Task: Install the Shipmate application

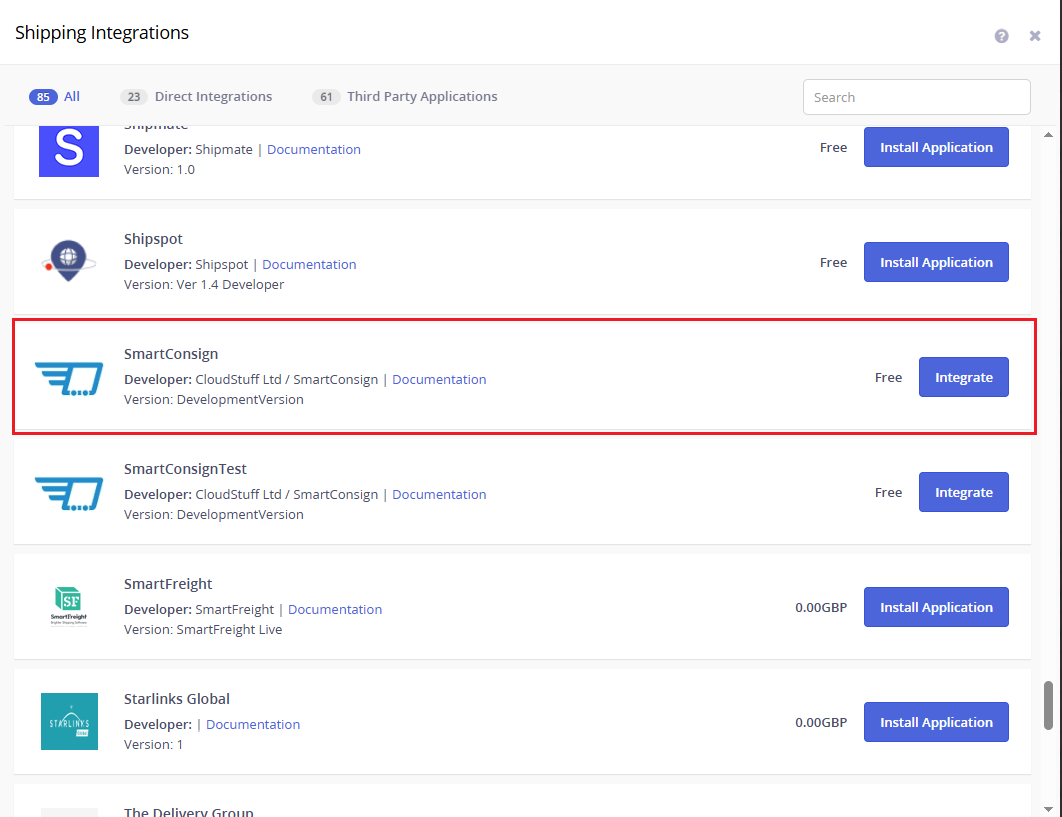Action: 936,147
